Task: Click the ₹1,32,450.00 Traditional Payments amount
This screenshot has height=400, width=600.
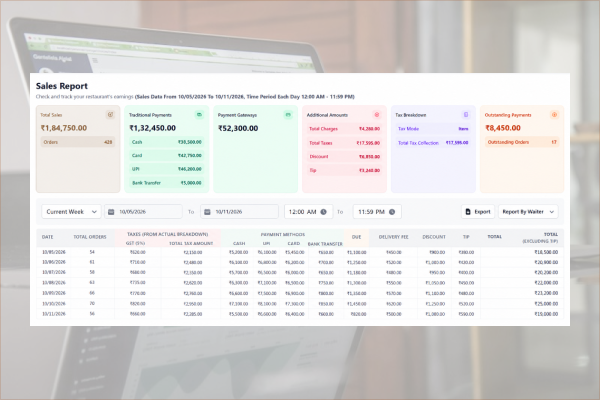Action: point(153,128)
